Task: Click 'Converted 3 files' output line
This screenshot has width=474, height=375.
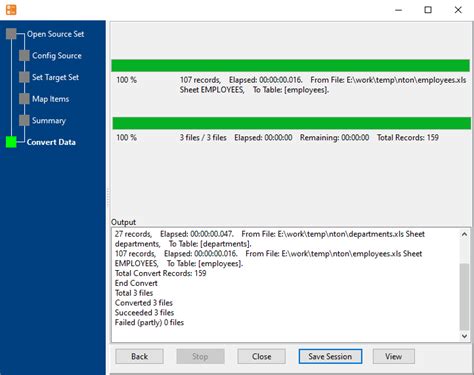Action: tap(144, 303)
